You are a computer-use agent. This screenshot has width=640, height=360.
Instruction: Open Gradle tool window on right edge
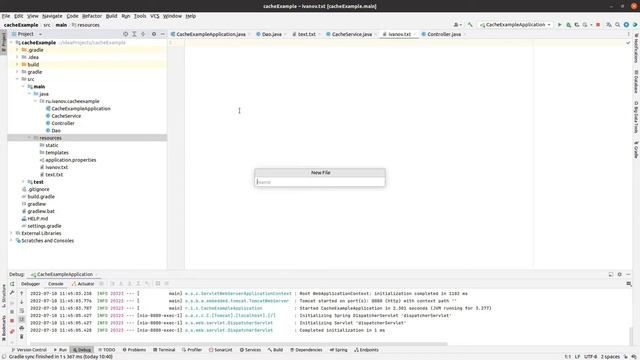click(x=636, y=150)
